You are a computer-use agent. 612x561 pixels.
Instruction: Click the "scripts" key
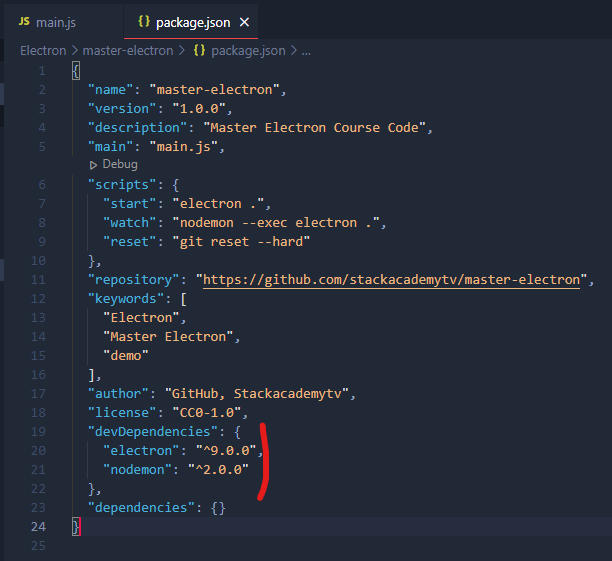click(x=122, y=185)
